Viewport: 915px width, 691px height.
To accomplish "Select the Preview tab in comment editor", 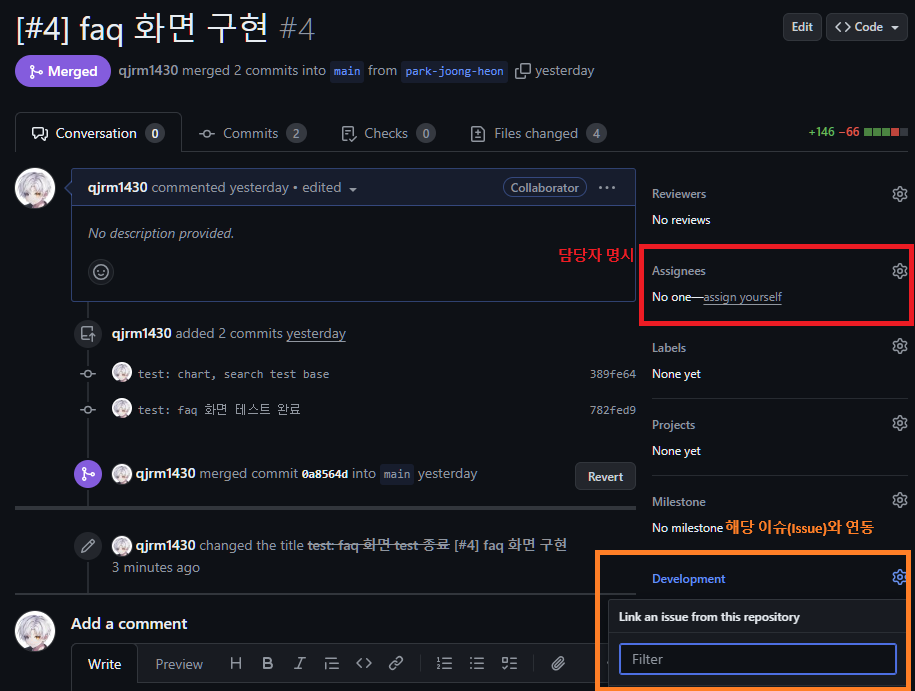I will point(179,664).
